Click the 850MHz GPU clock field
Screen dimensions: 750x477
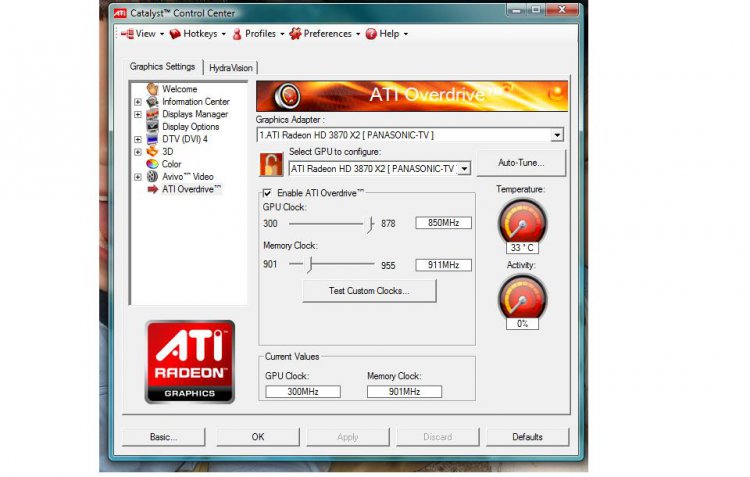[443, 223]
